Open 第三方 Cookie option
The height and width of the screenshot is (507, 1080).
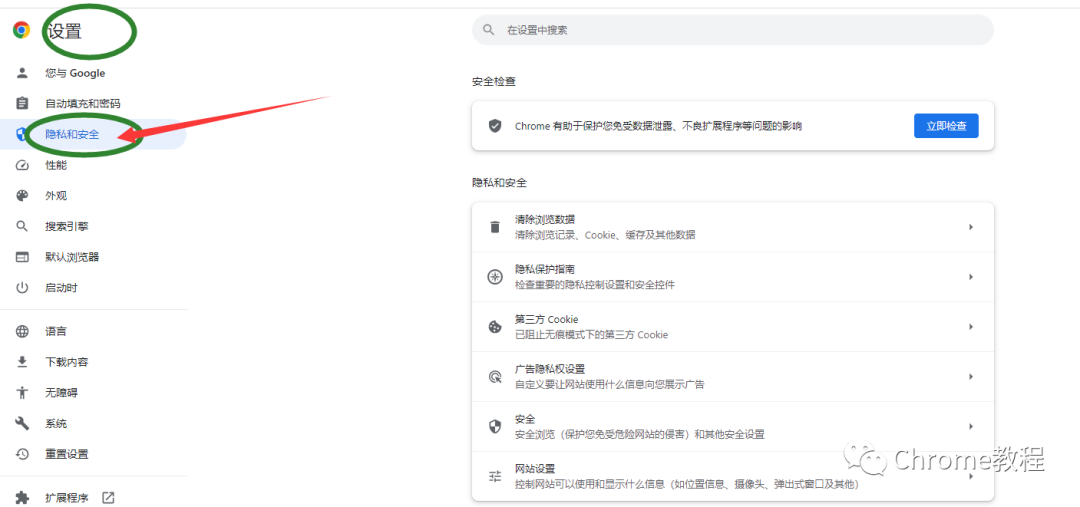733,327
